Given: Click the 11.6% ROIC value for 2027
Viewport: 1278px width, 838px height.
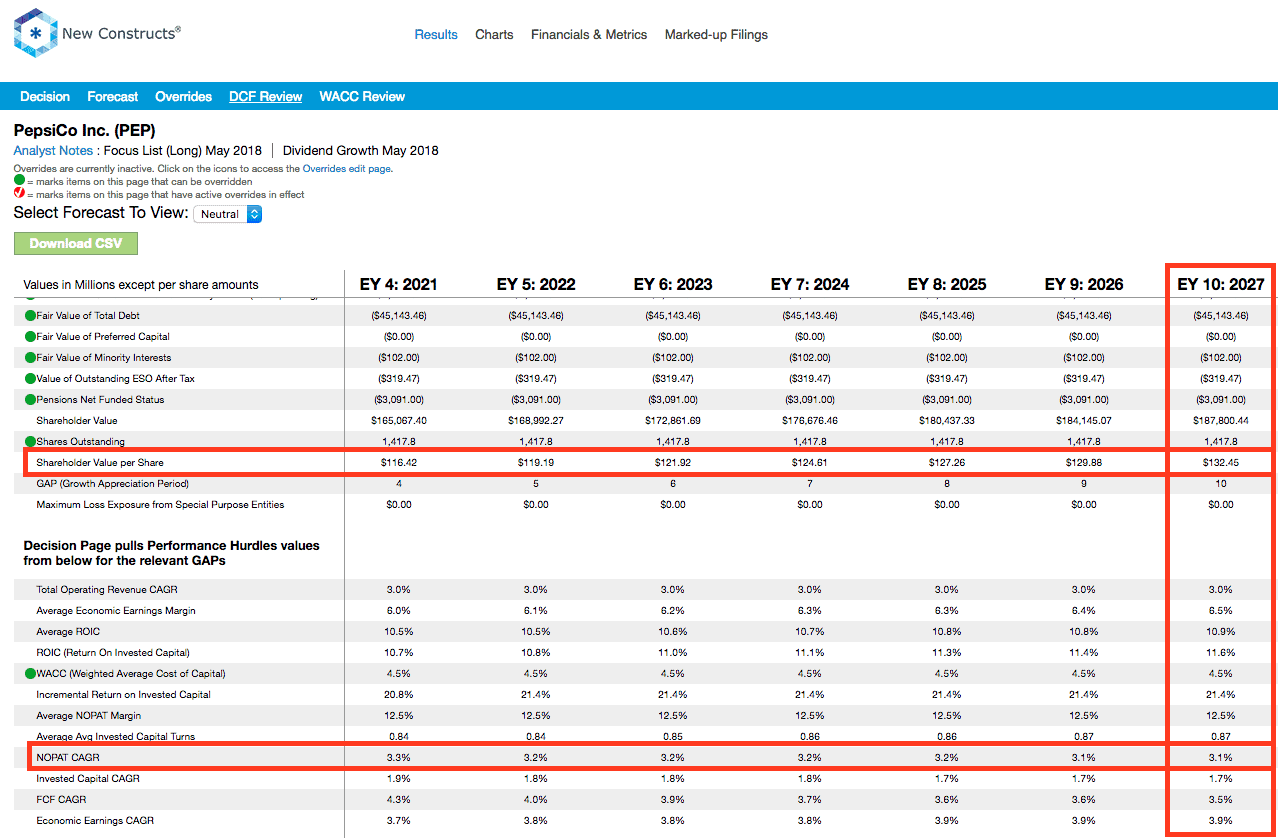Looking at the screenshot, I should (1221, 652).
